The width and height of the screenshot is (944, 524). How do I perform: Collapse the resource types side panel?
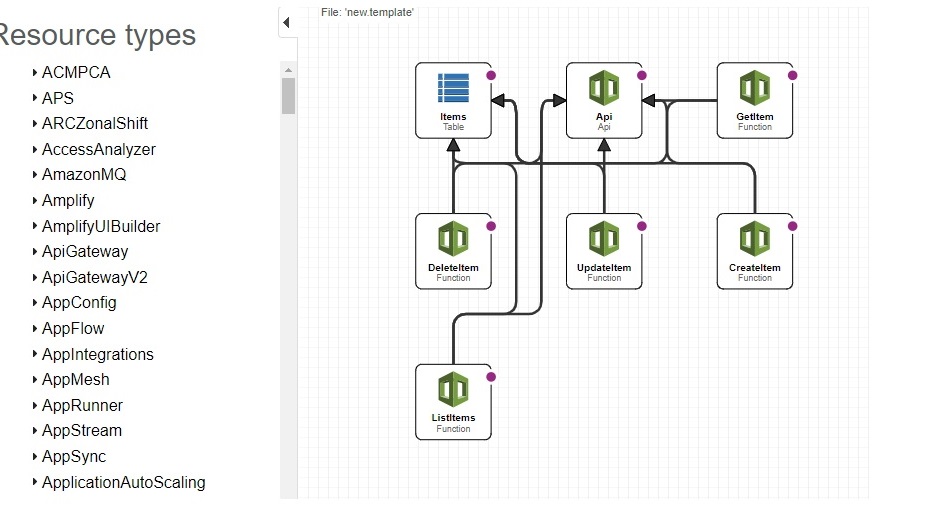(x=287, y=22)
